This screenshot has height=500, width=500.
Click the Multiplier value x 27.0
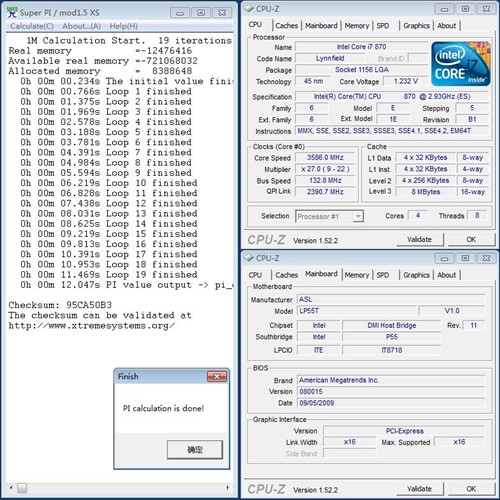point(325,169)
